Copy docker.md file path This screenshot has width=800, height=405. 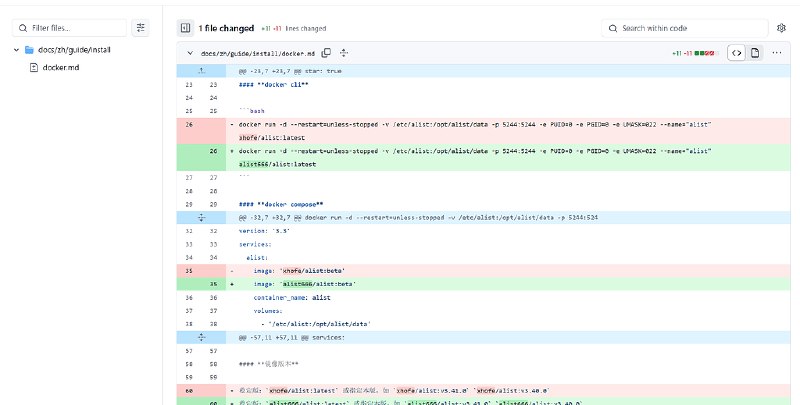click(326, 53)
